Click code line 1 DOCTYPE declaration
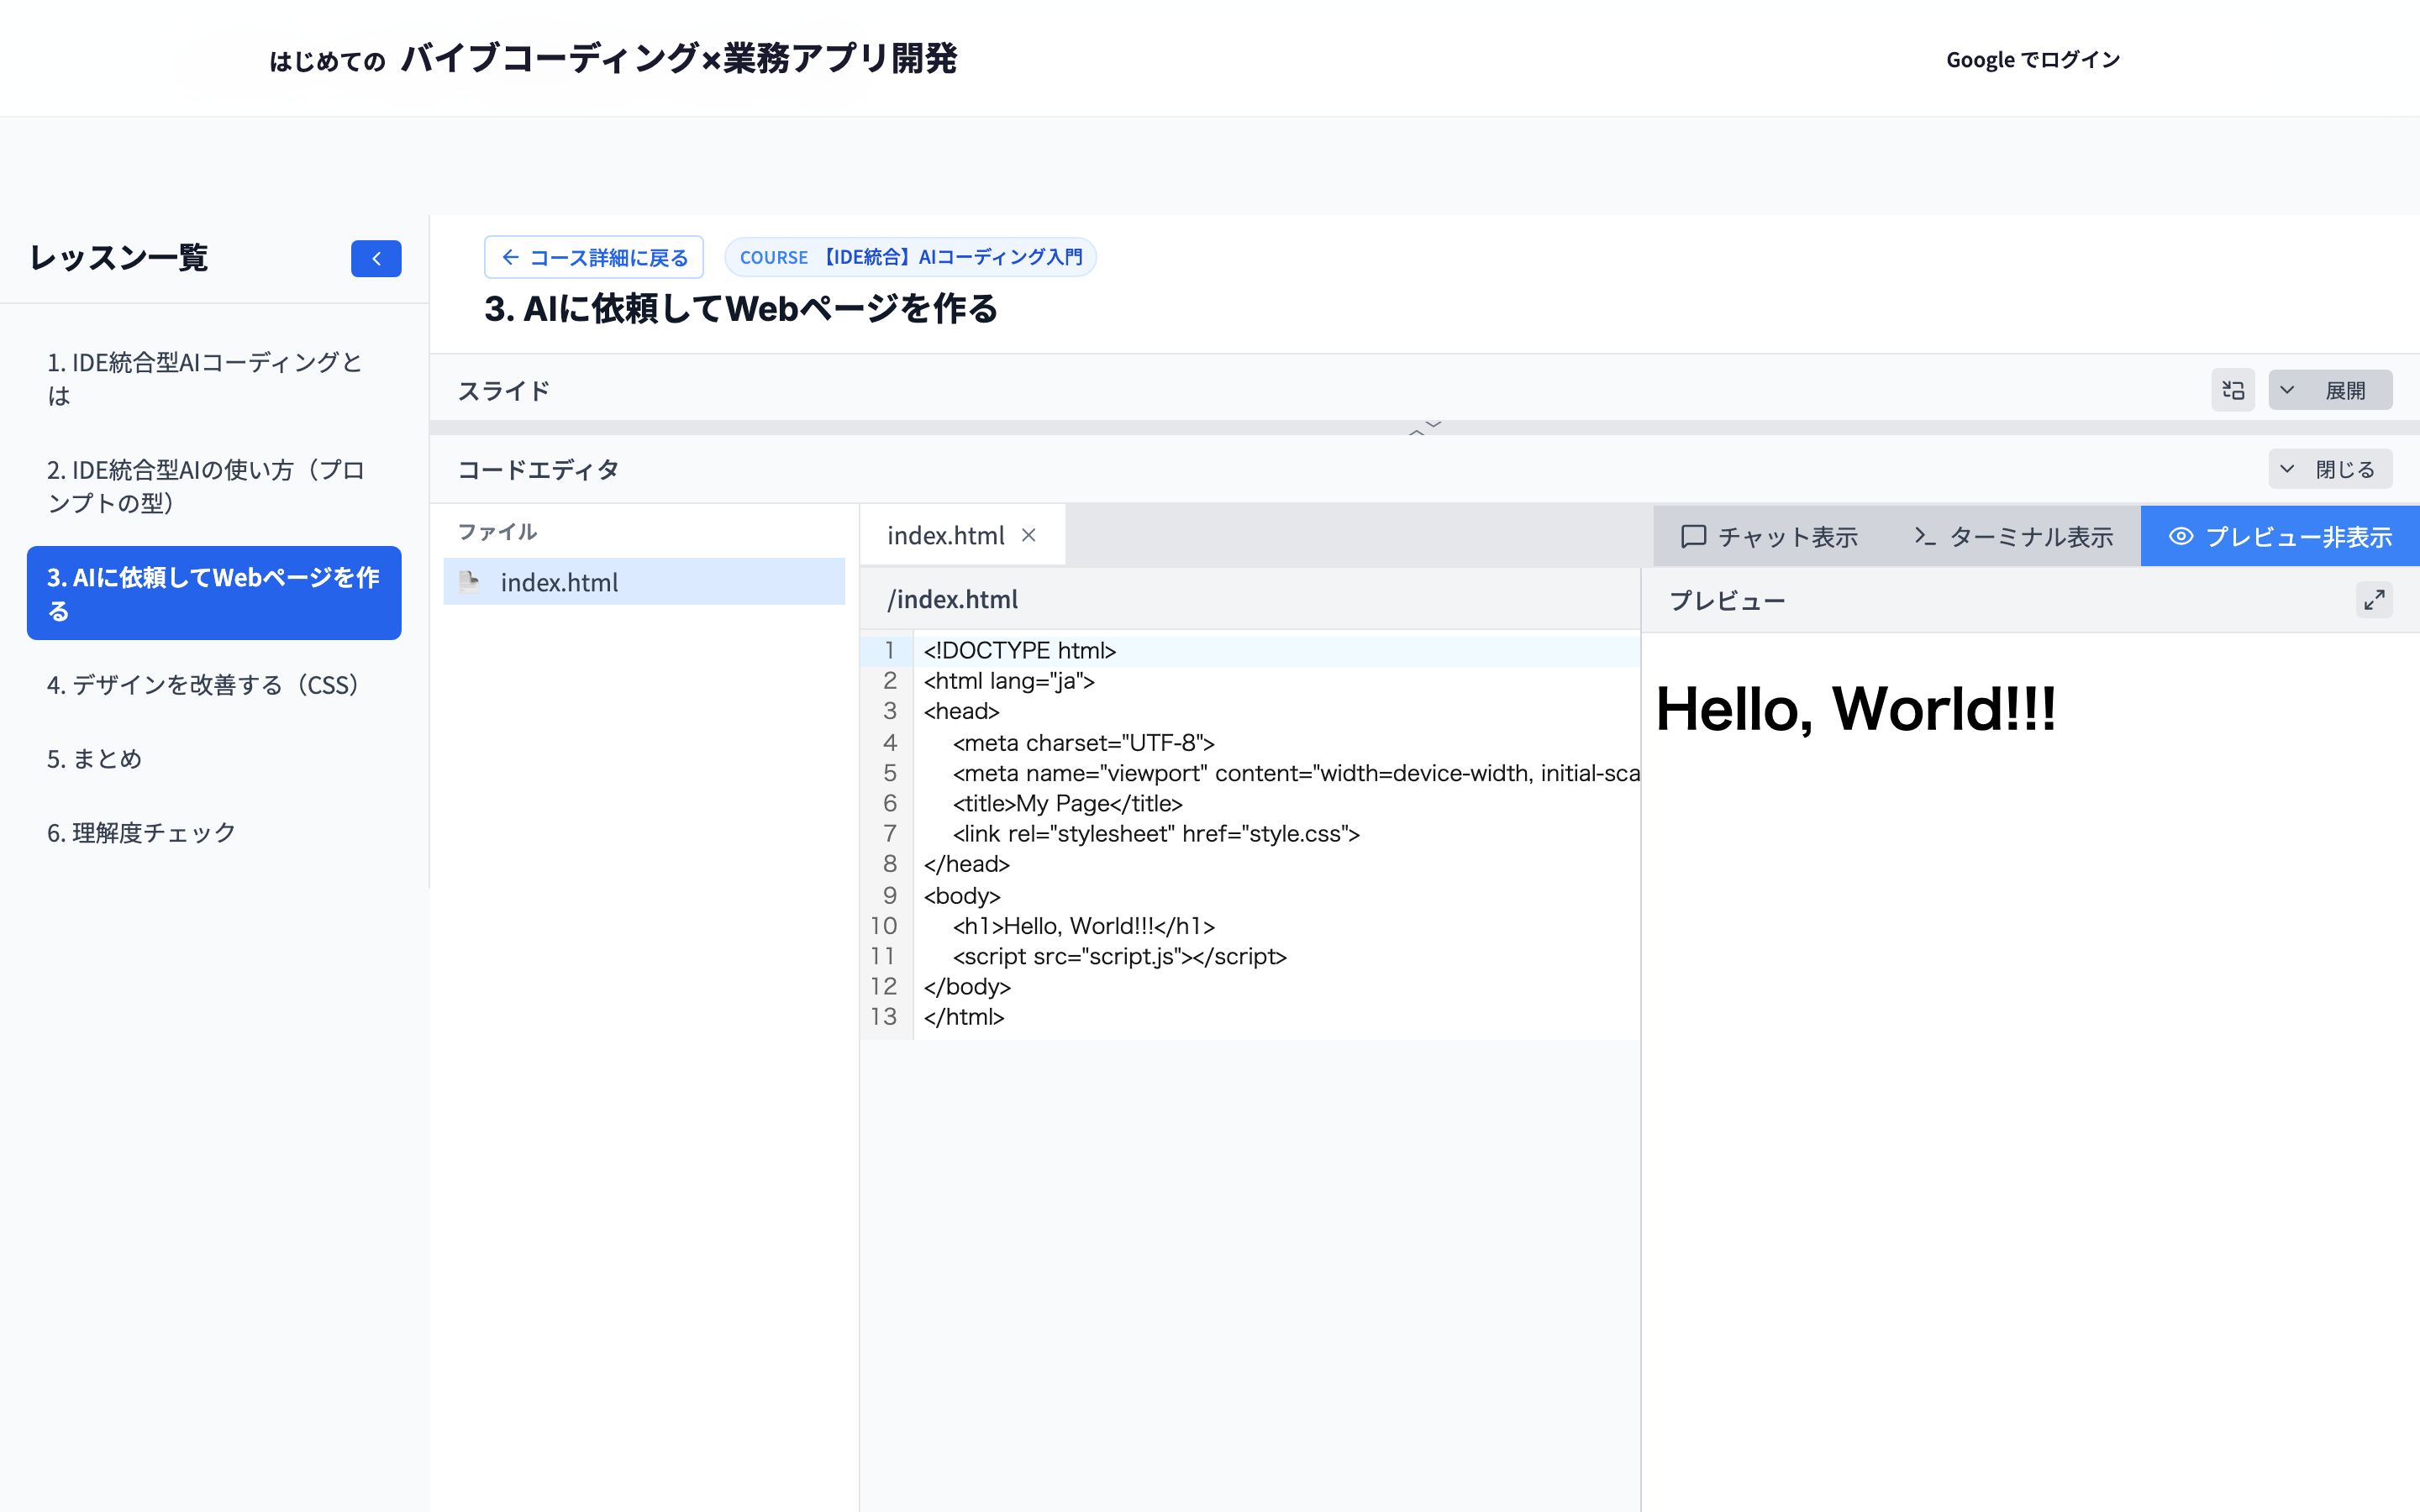Image resolution: width=2420 pixels, height=1512 pixels. click(x=1020, y=651)
